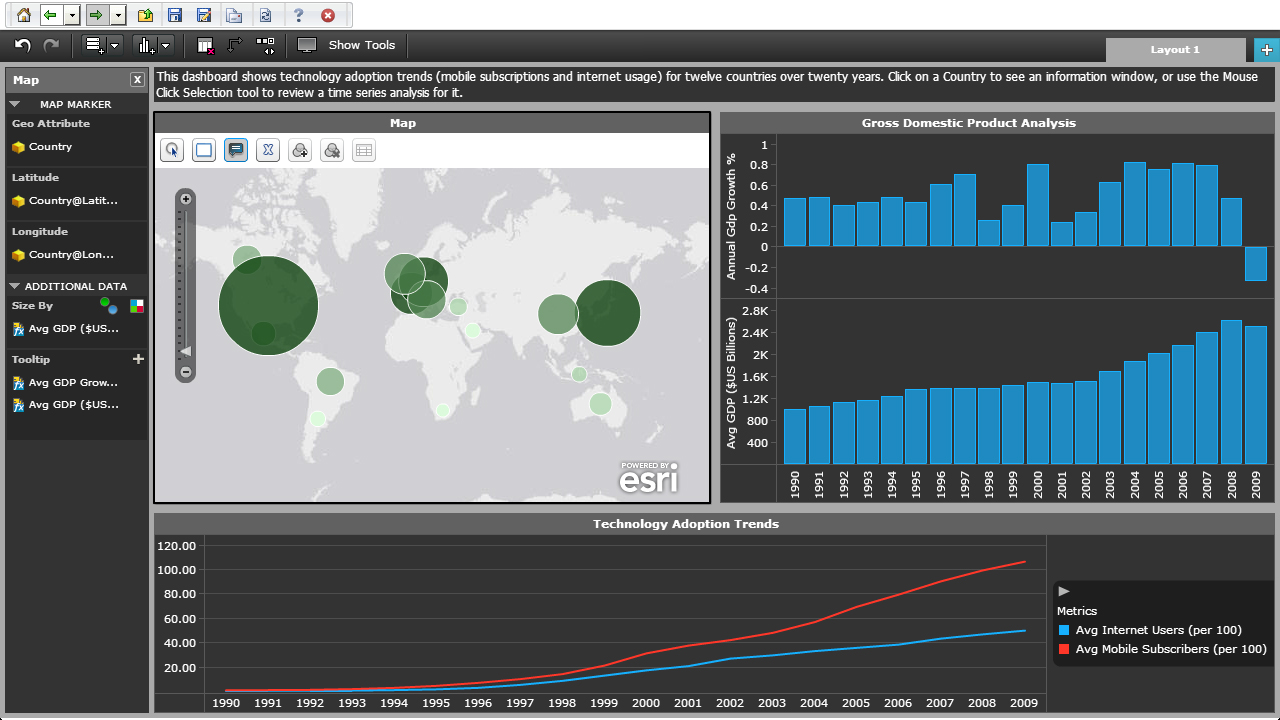Image resolution: width=1280 pixels, height=720 pixels.
Task: Zoom in on map with plus
Action: click(x=185, y=199)
